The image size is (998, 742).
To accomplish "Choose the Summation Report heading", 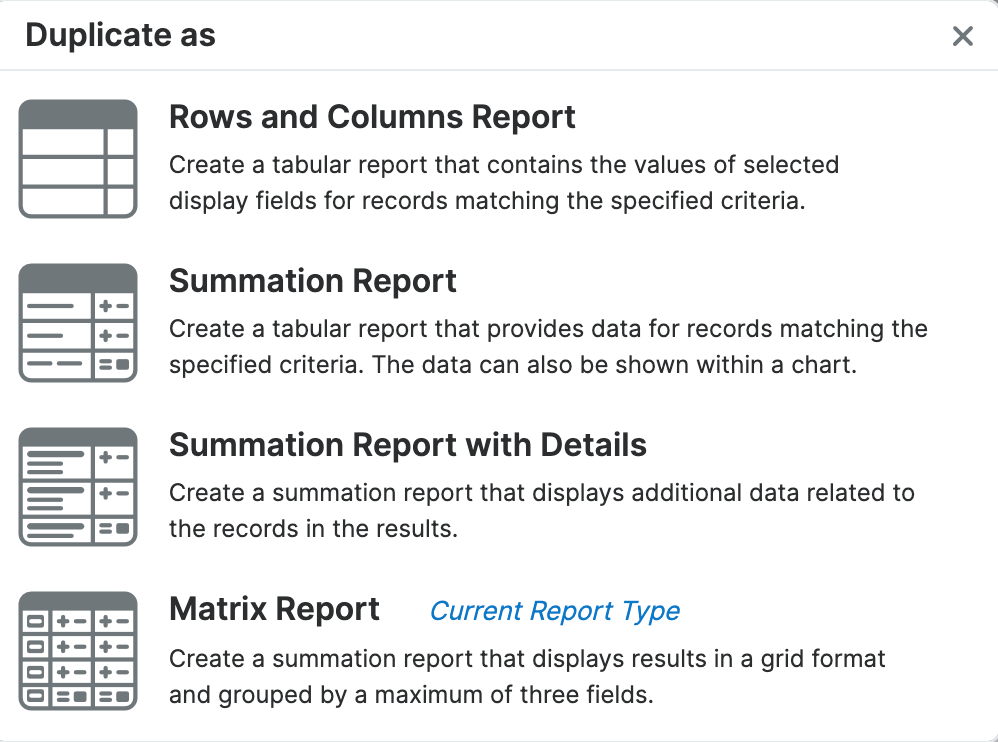I will point(312,281).
